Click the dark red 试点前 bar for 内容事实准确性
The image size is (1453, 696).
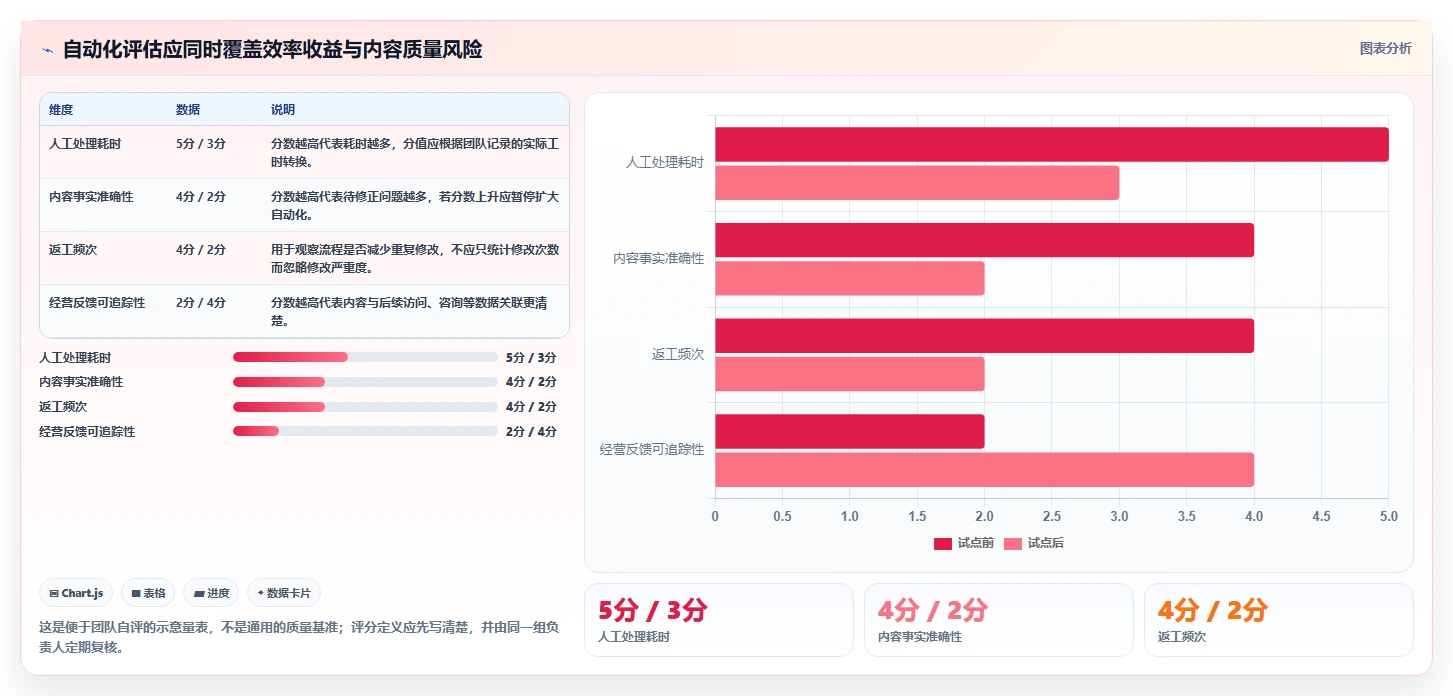pyautogui.click(x=984, y=240)
